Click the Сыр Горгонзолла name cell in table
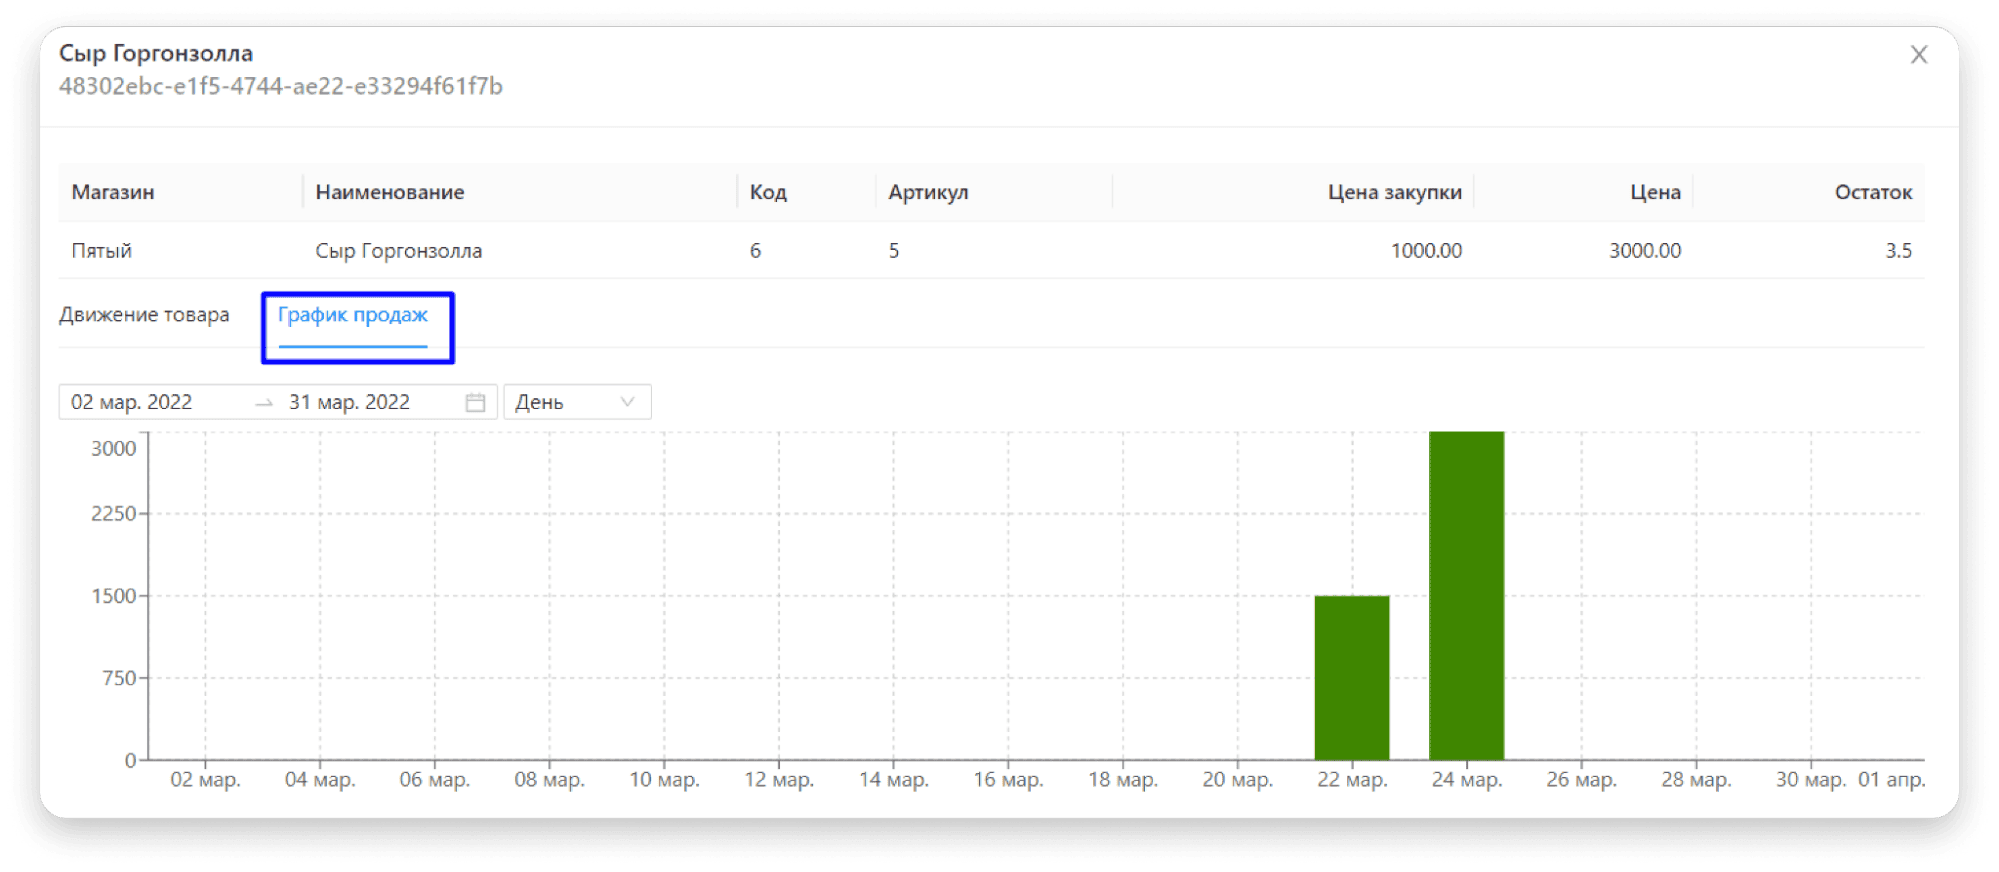1999x872 pixels. pyautogui.click(x=399, y=251)
